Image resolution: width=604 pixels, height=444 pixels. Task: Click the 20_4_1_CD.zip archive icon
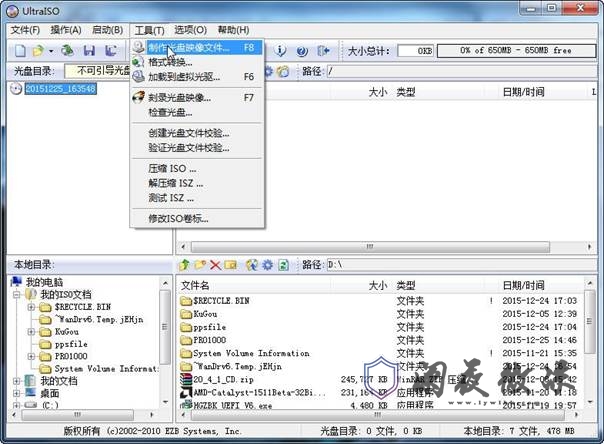[x=186, y=379]
